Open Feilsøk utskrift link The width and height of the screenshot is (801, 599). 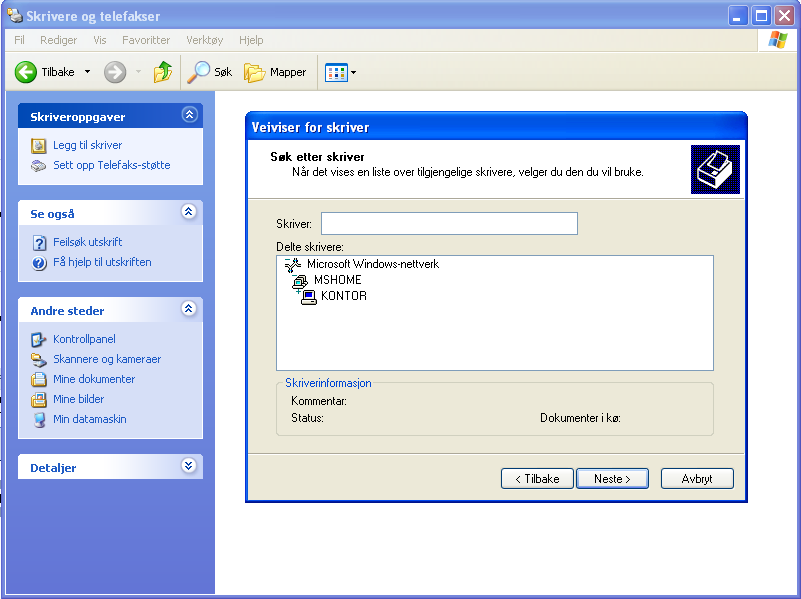[87, 242]
